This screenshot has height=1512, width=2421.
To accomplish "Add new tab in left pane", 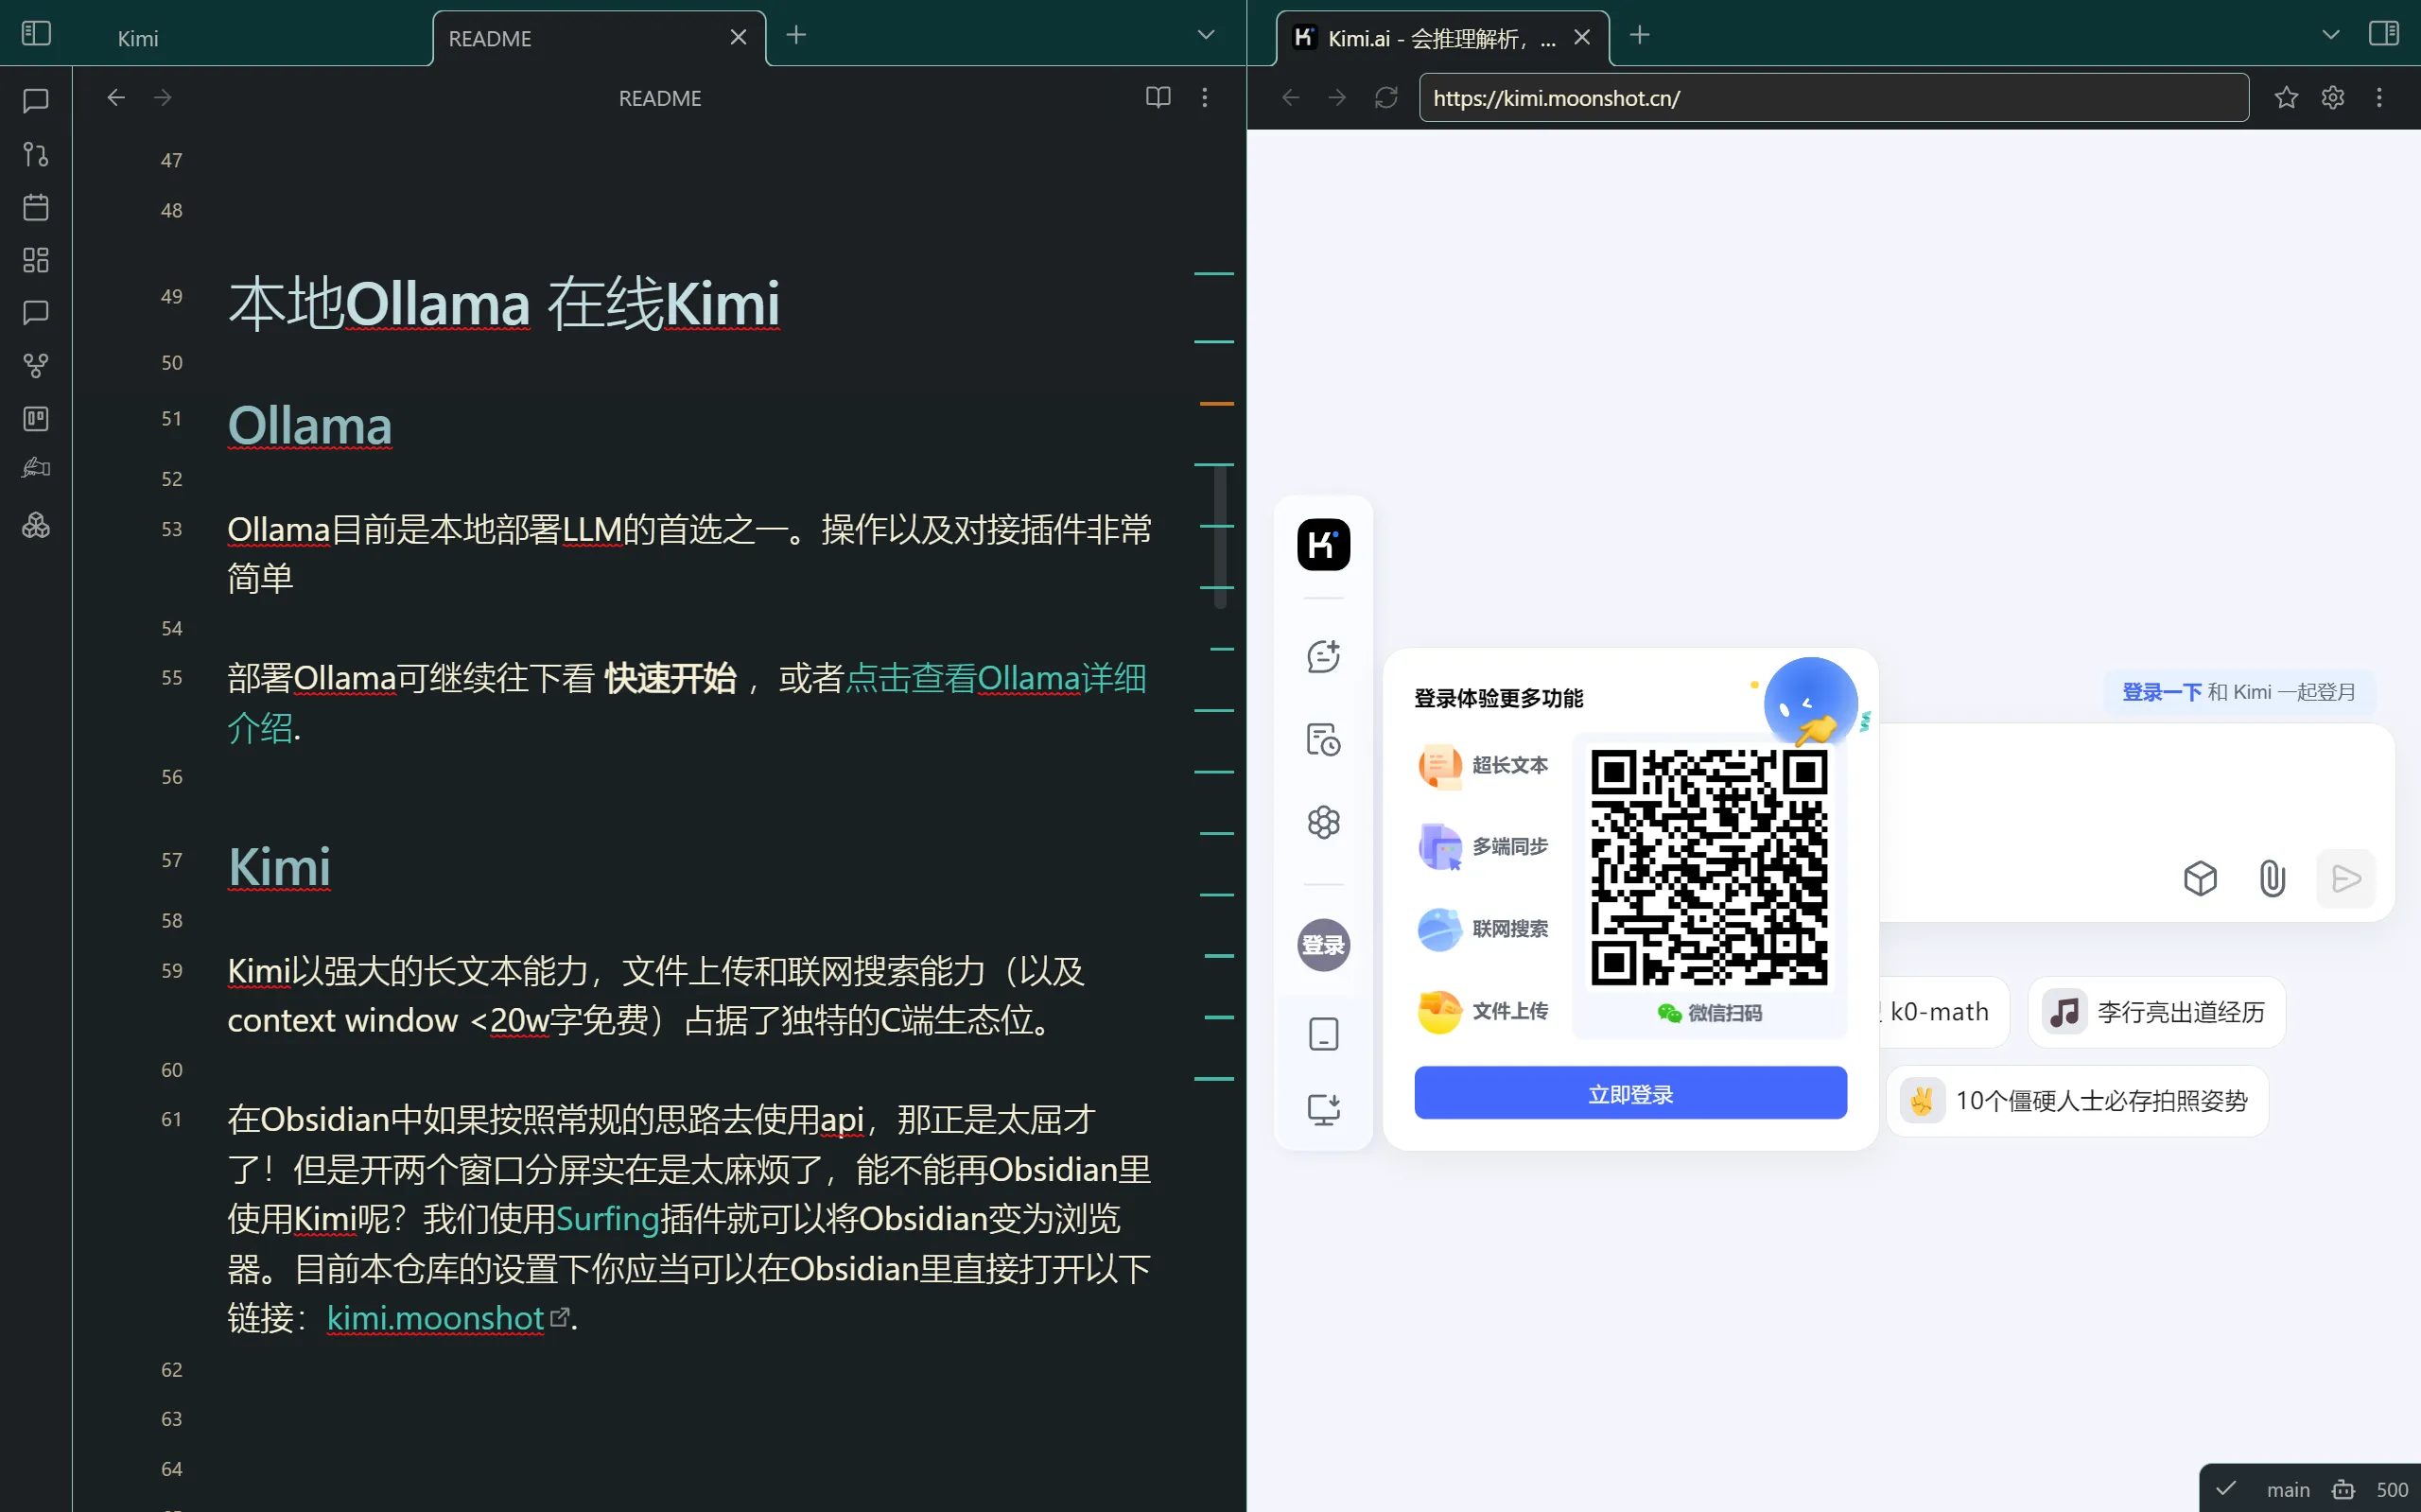I will [796, 36].
